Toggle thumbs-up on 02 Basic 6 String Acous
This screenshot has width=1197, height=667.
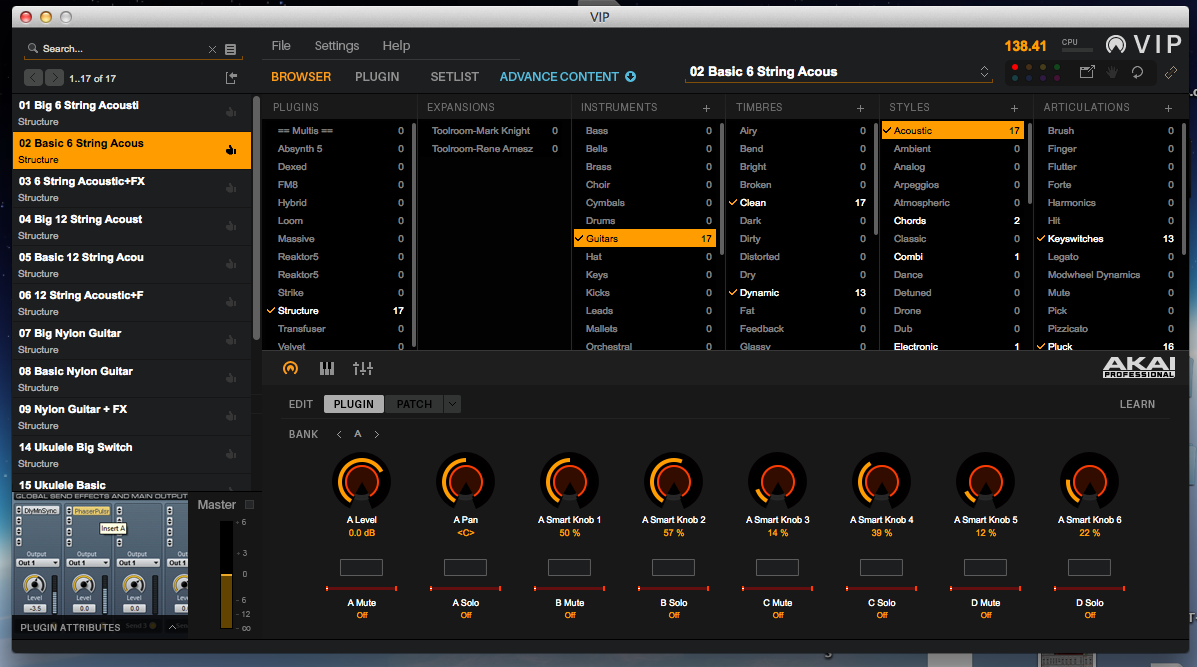pyautogui.click(x=231, y=150)
